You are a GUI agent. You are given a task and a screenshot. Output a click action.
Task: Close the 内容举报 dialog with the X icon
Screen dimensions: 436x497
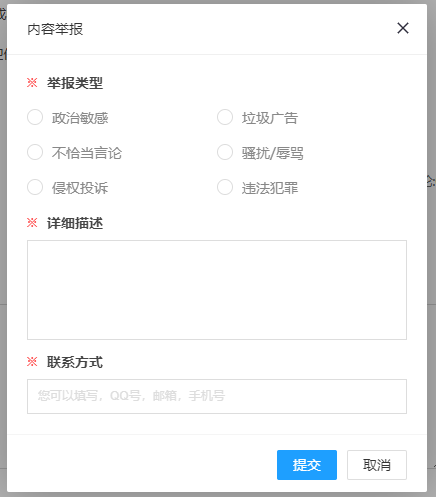[403, 28]
